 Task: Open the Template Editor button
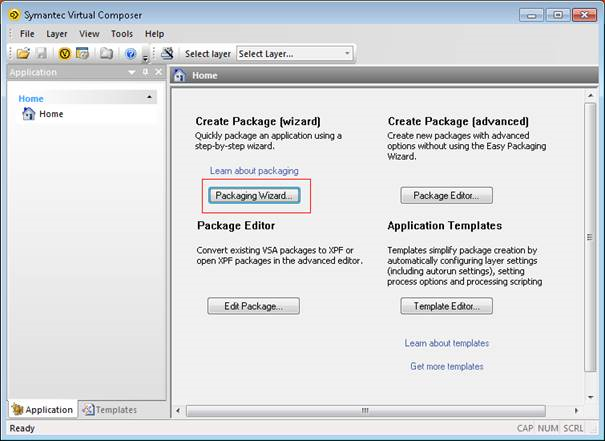tap(446, 306)
